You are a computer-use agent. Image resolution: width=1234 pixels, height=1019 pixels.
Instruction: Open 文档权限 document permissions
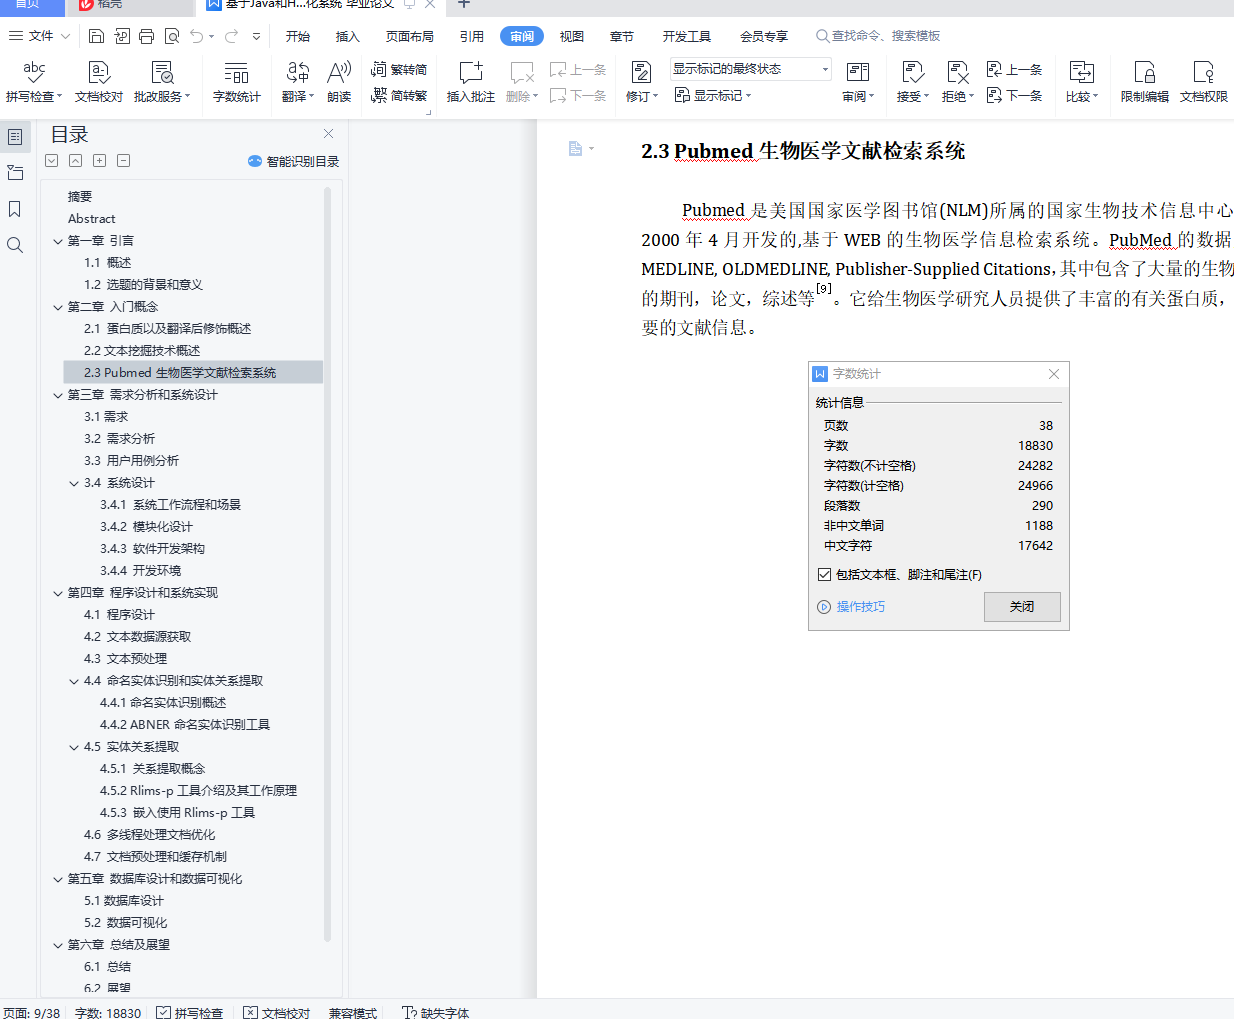1203,81
